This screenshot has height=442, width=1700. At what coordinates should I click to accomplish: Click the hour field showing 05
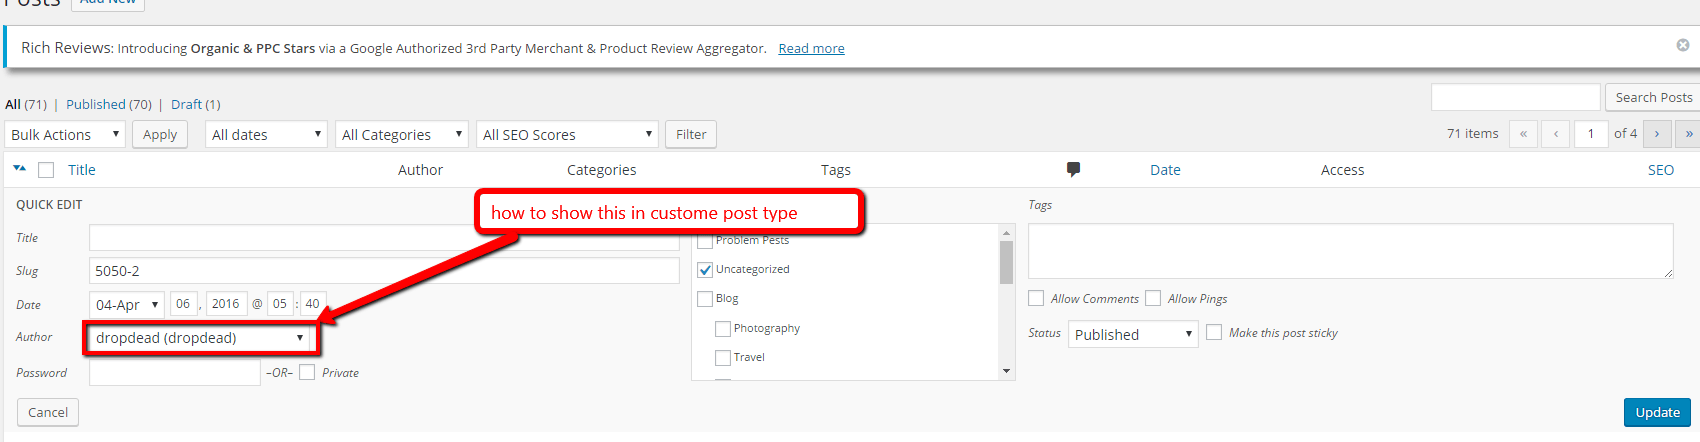tap(280, 304)
